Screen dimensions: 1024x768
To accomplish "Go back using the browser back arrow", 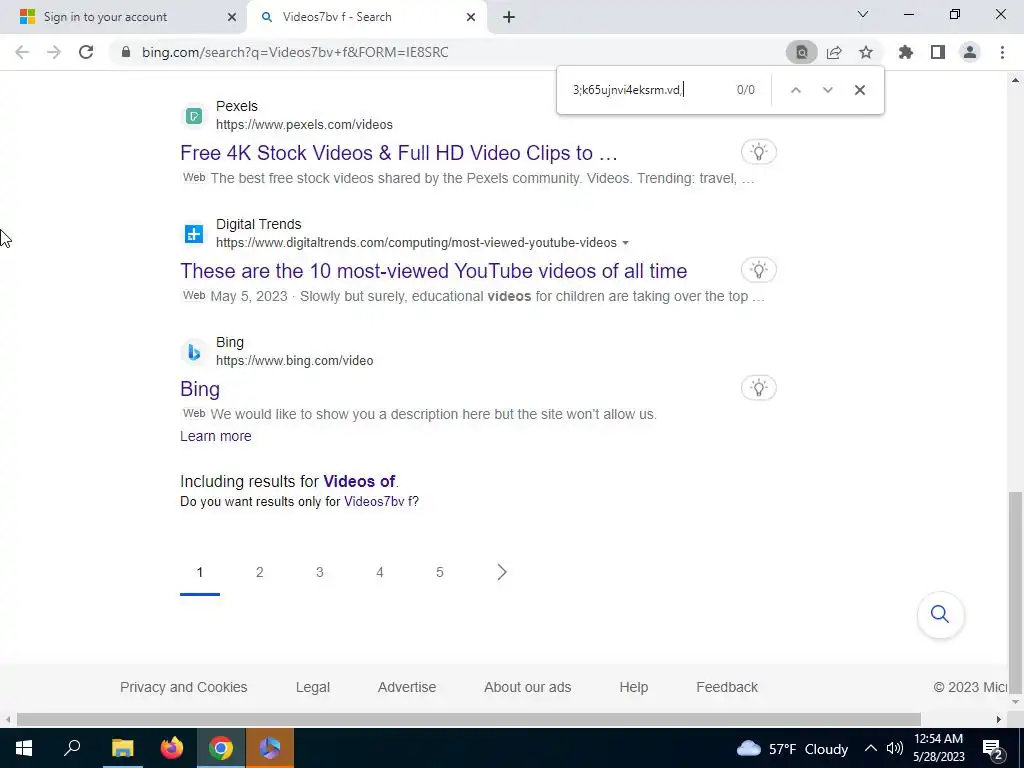I will click(22, 52).
